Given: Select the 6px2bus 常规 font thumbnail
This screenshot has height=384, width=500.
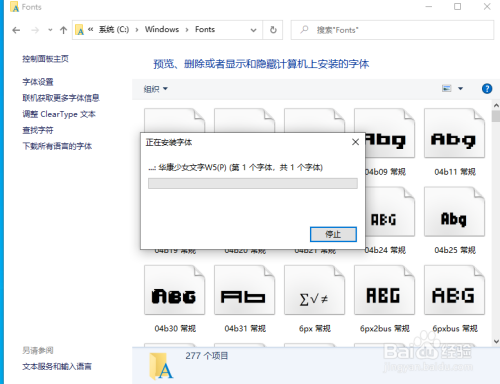Looking at the screenshot, I should pos(385,290).
